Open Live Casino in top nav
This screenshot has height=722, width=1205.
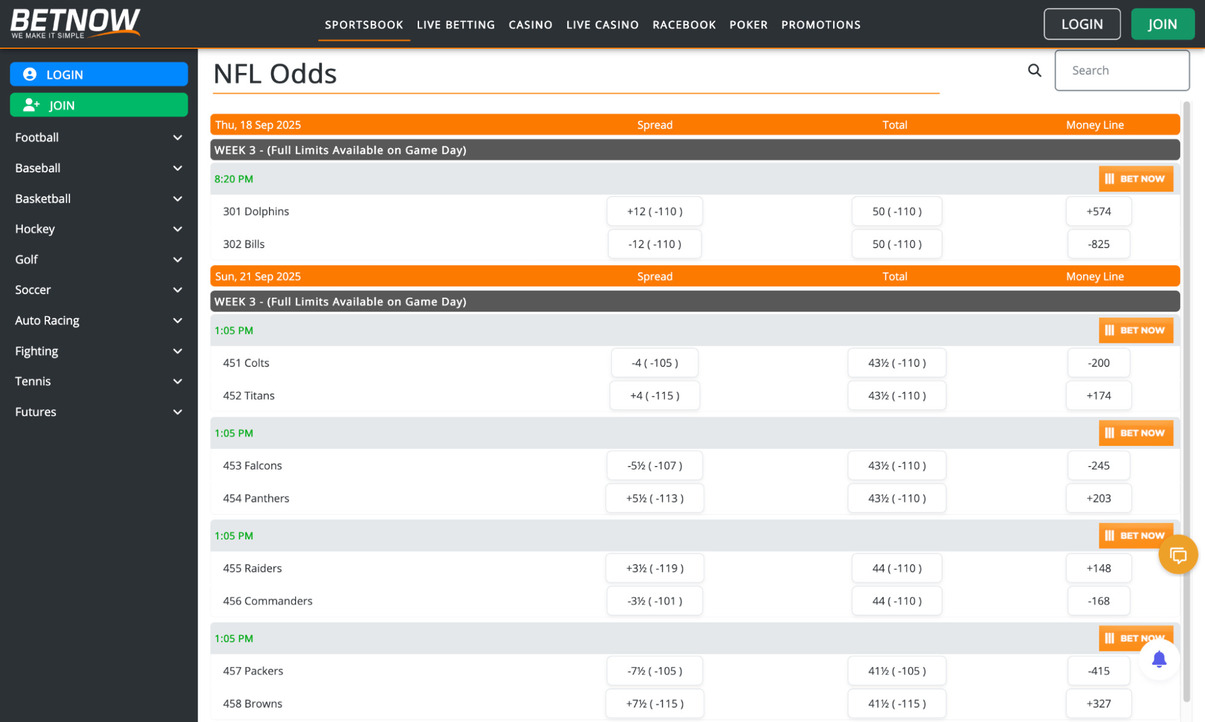click(602, 25)
